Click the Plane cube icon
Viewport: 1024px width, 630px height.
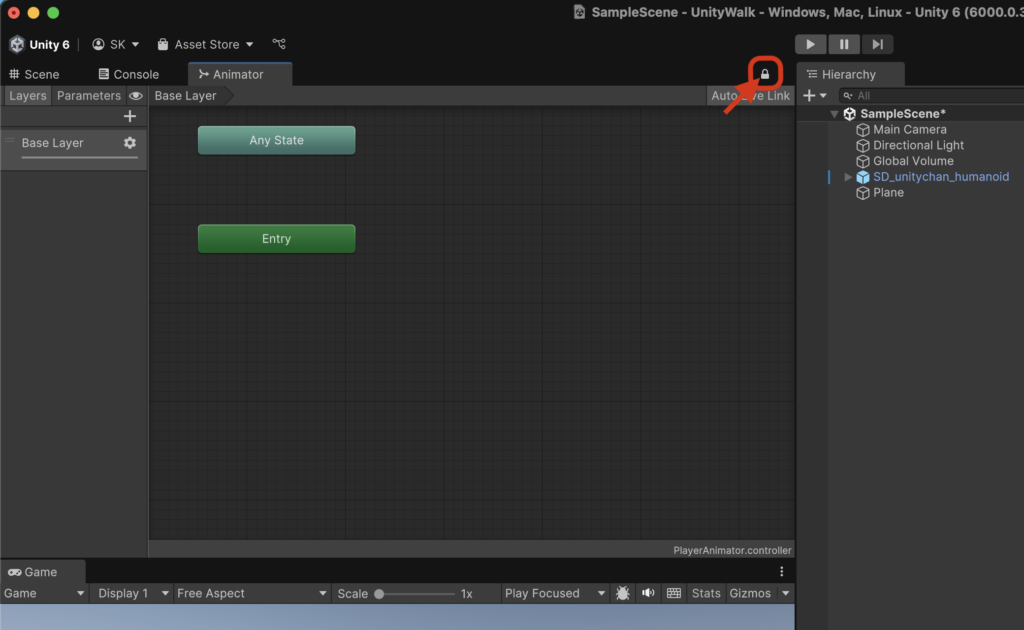click(x=863, y=193)
